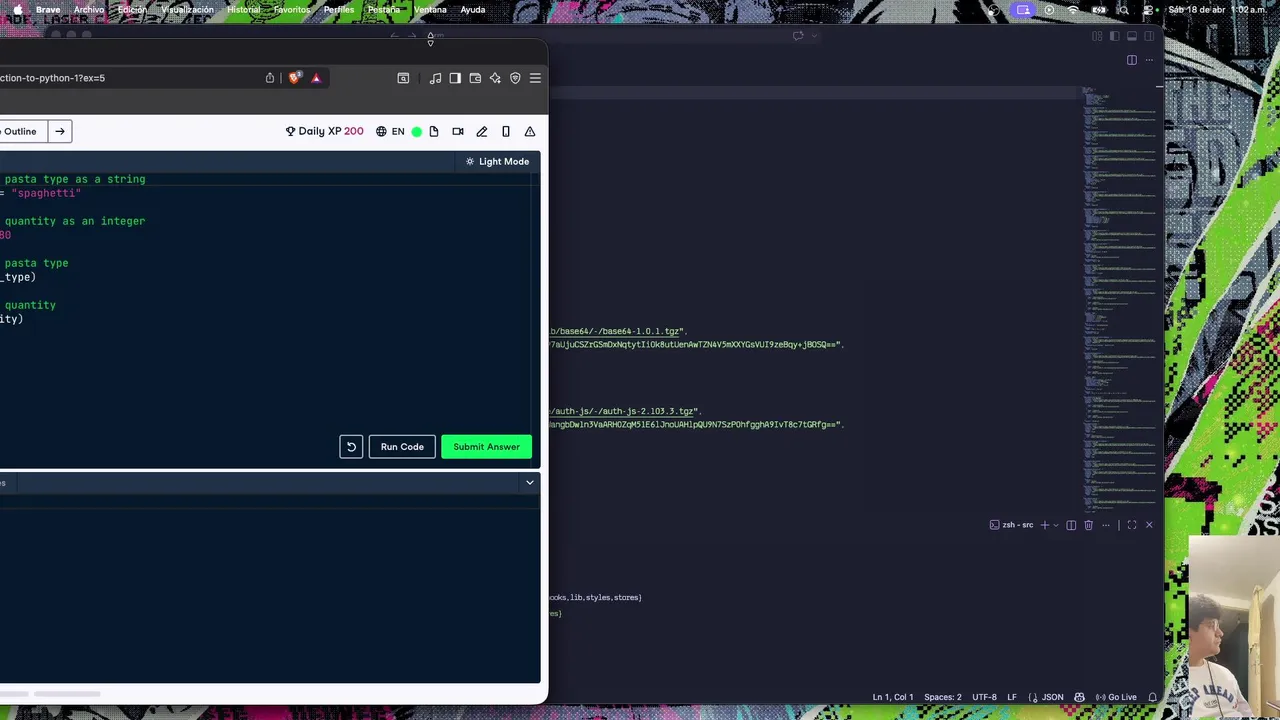The height and width of the screenshot is (720, 1280).
Task: Click Wi-Fi icon in macOS menu bar
Action: [1073, 10]
